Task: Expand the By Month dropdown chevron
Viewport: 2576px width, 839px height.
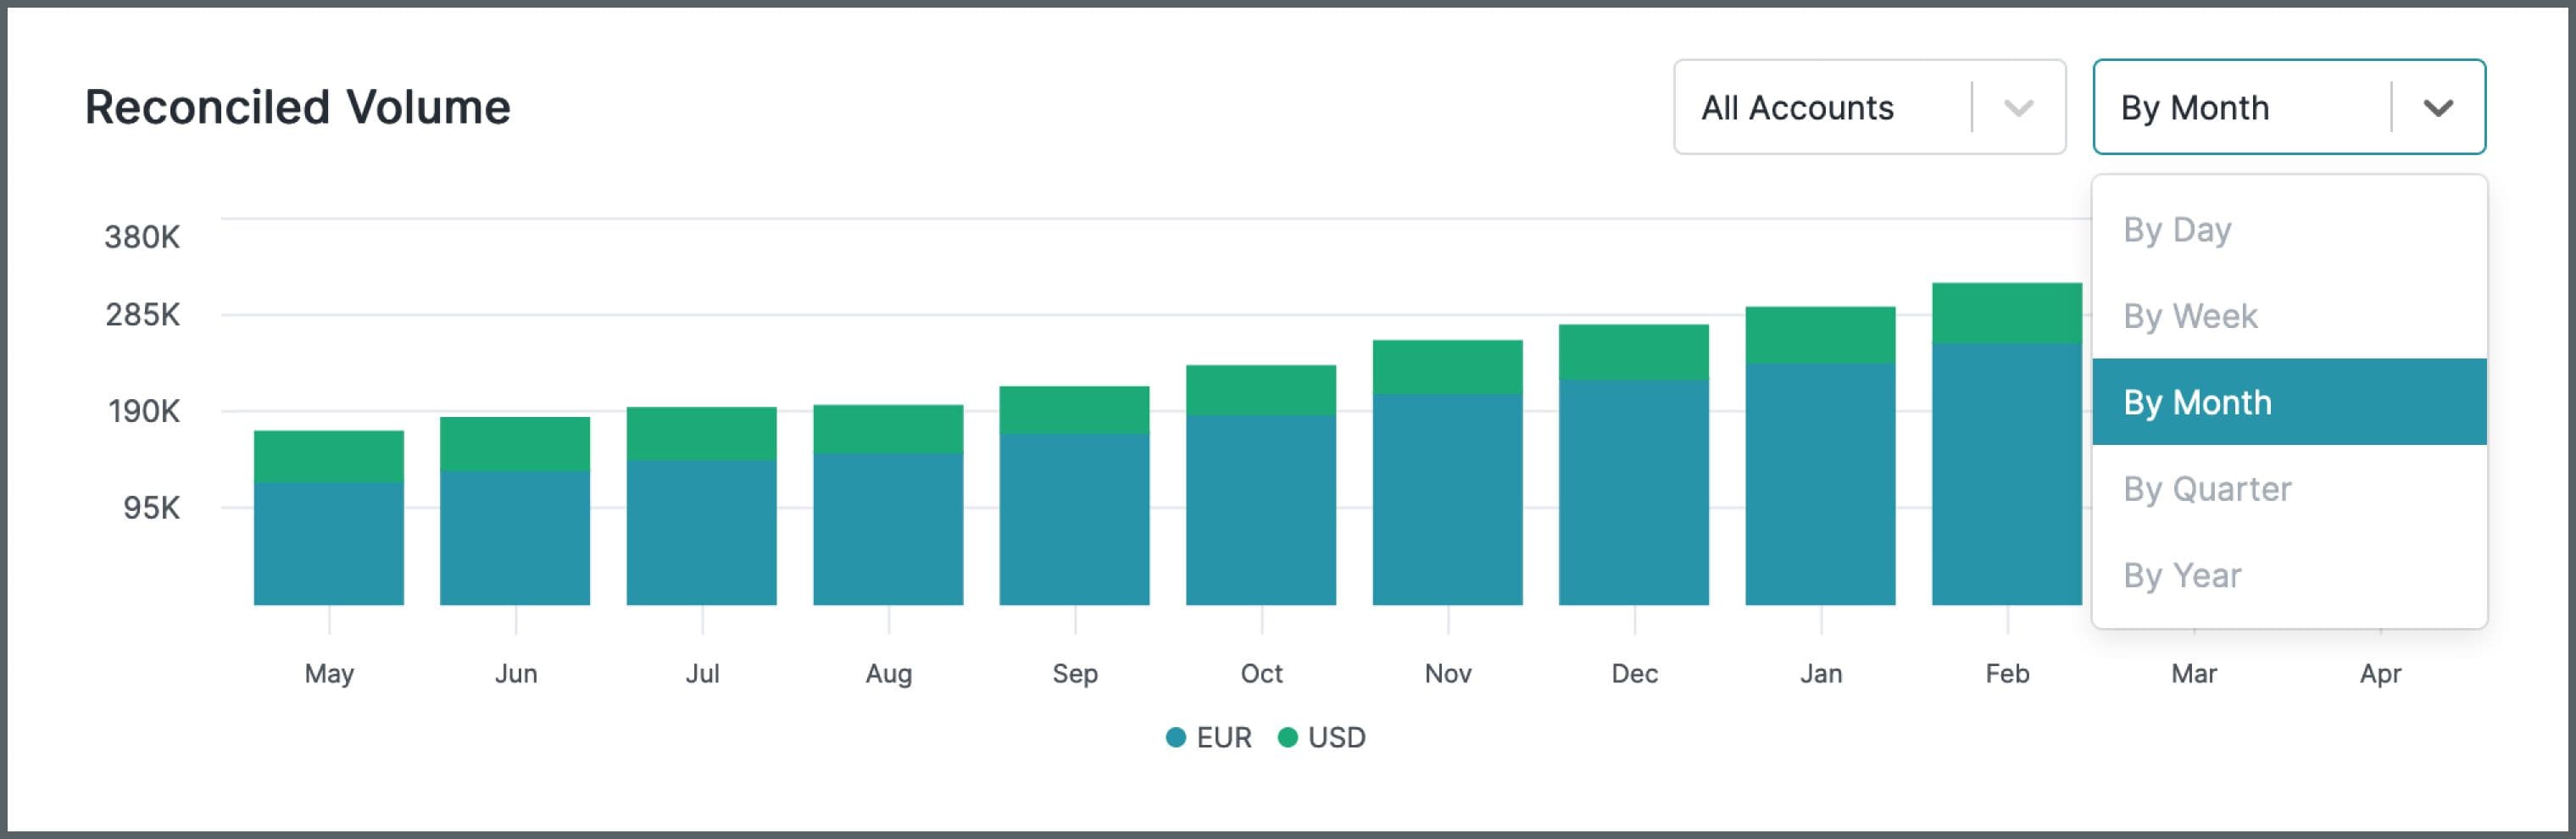Action: click(x=2440, y=106)
